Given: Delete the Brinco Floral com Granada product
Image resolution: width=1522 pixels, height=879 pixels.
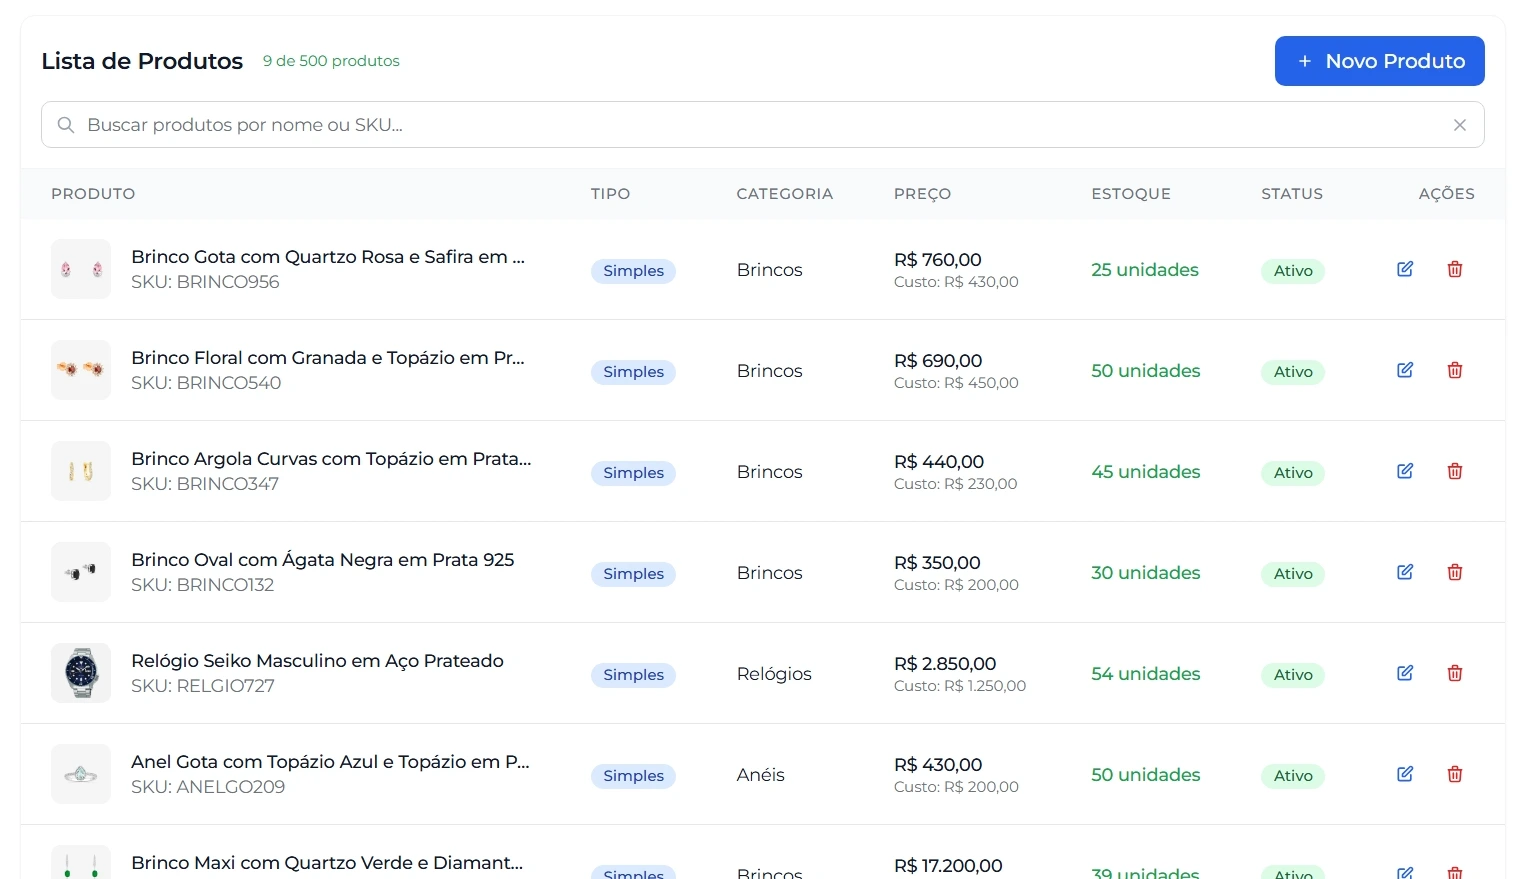Looking at the screenshot, I should 1455,370.
